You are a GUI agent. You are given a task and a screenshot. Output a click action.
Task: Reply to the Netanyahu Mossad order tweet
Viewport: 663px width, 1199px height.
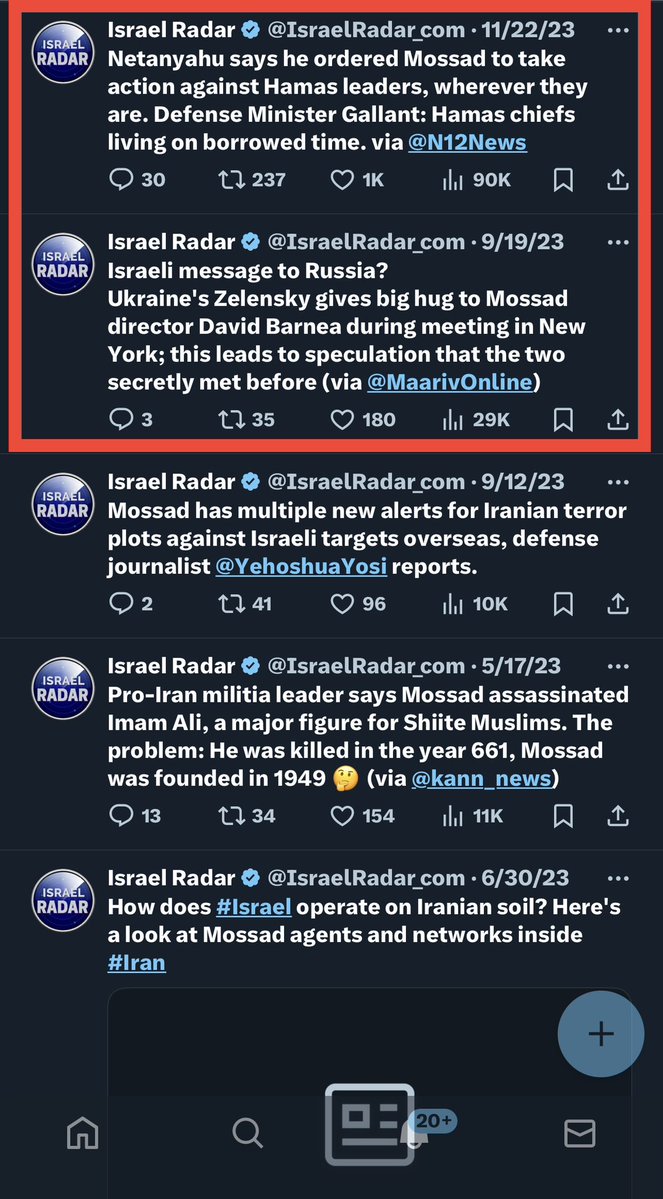click(x=121, y=180)
